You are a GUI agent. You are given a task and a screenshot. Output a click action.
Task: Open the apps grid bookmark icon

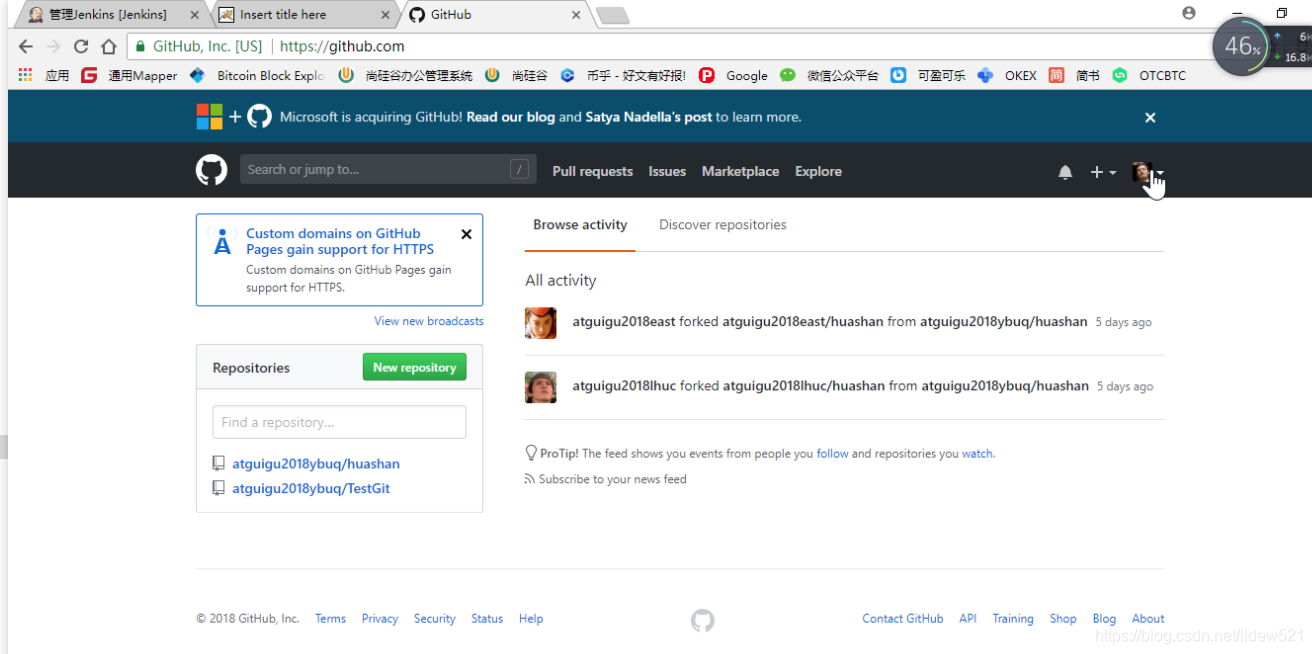pos(25,75)
